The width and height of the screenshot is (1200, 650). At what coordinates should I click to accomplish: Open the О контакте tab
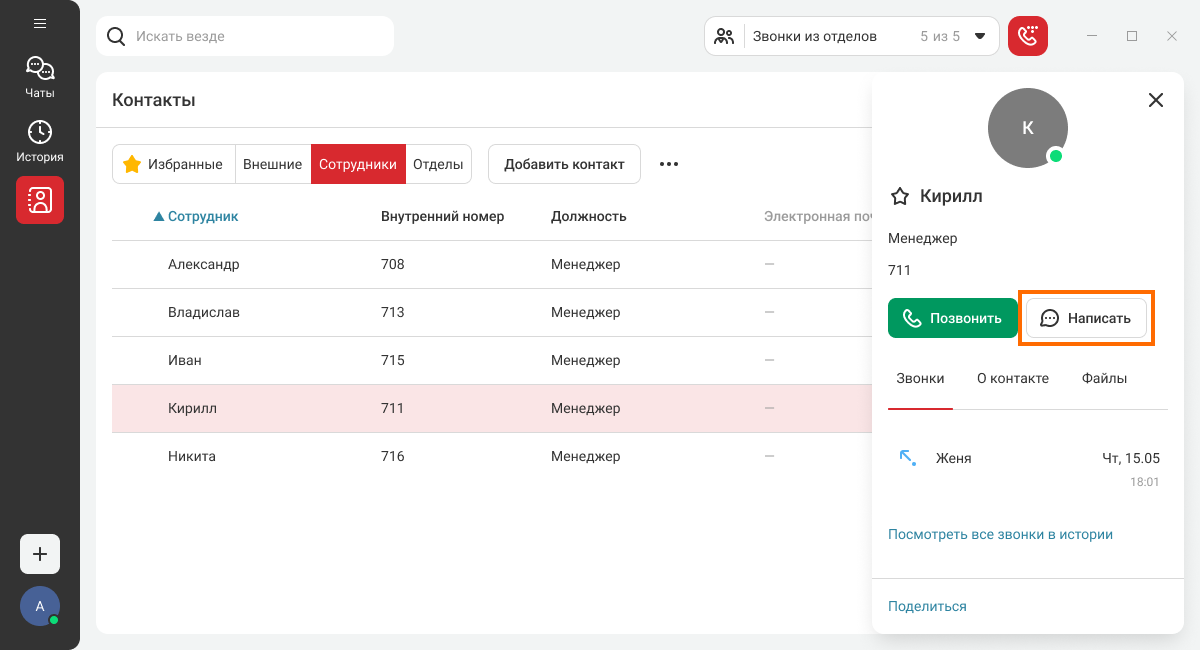click(x=1013, y=378)
